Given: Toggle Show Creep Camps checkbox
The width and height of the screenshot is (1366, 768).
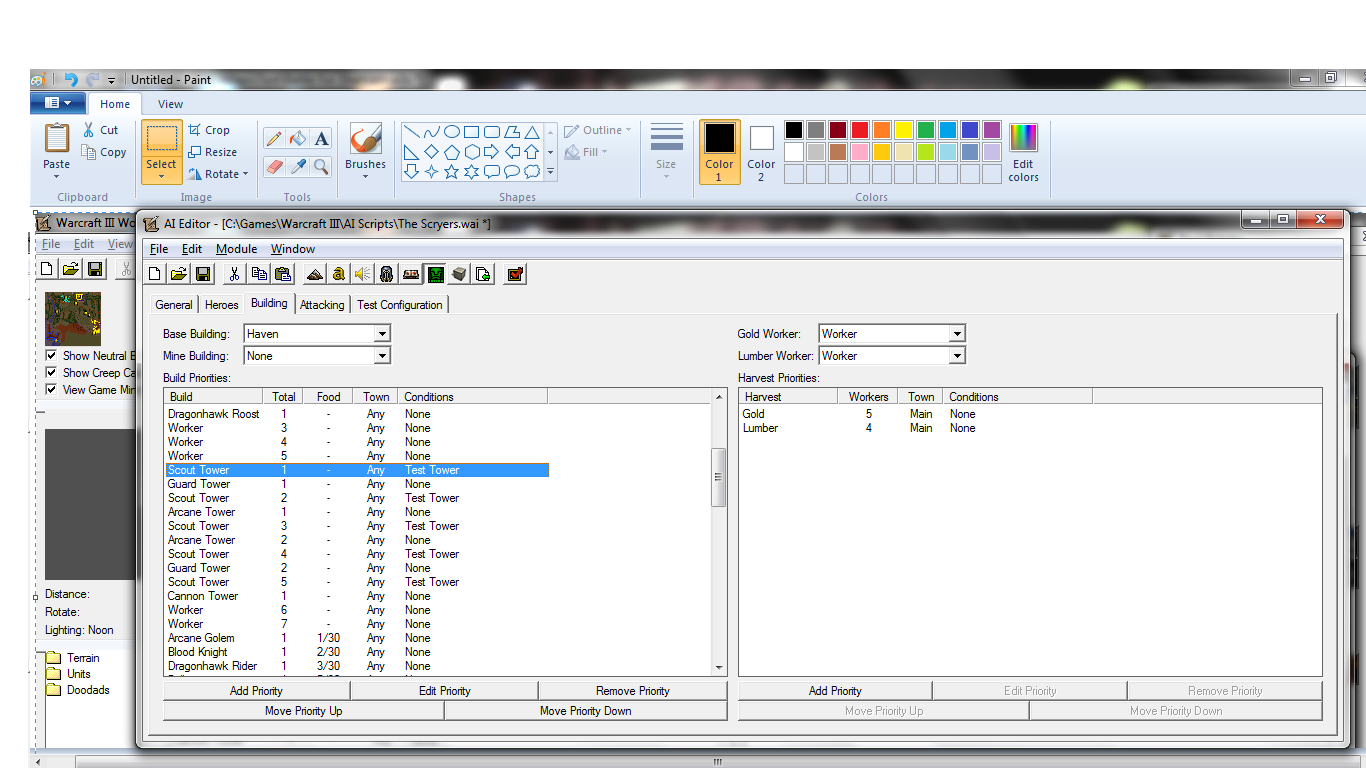Looking at the screenshot, I should tap(52, 373).
